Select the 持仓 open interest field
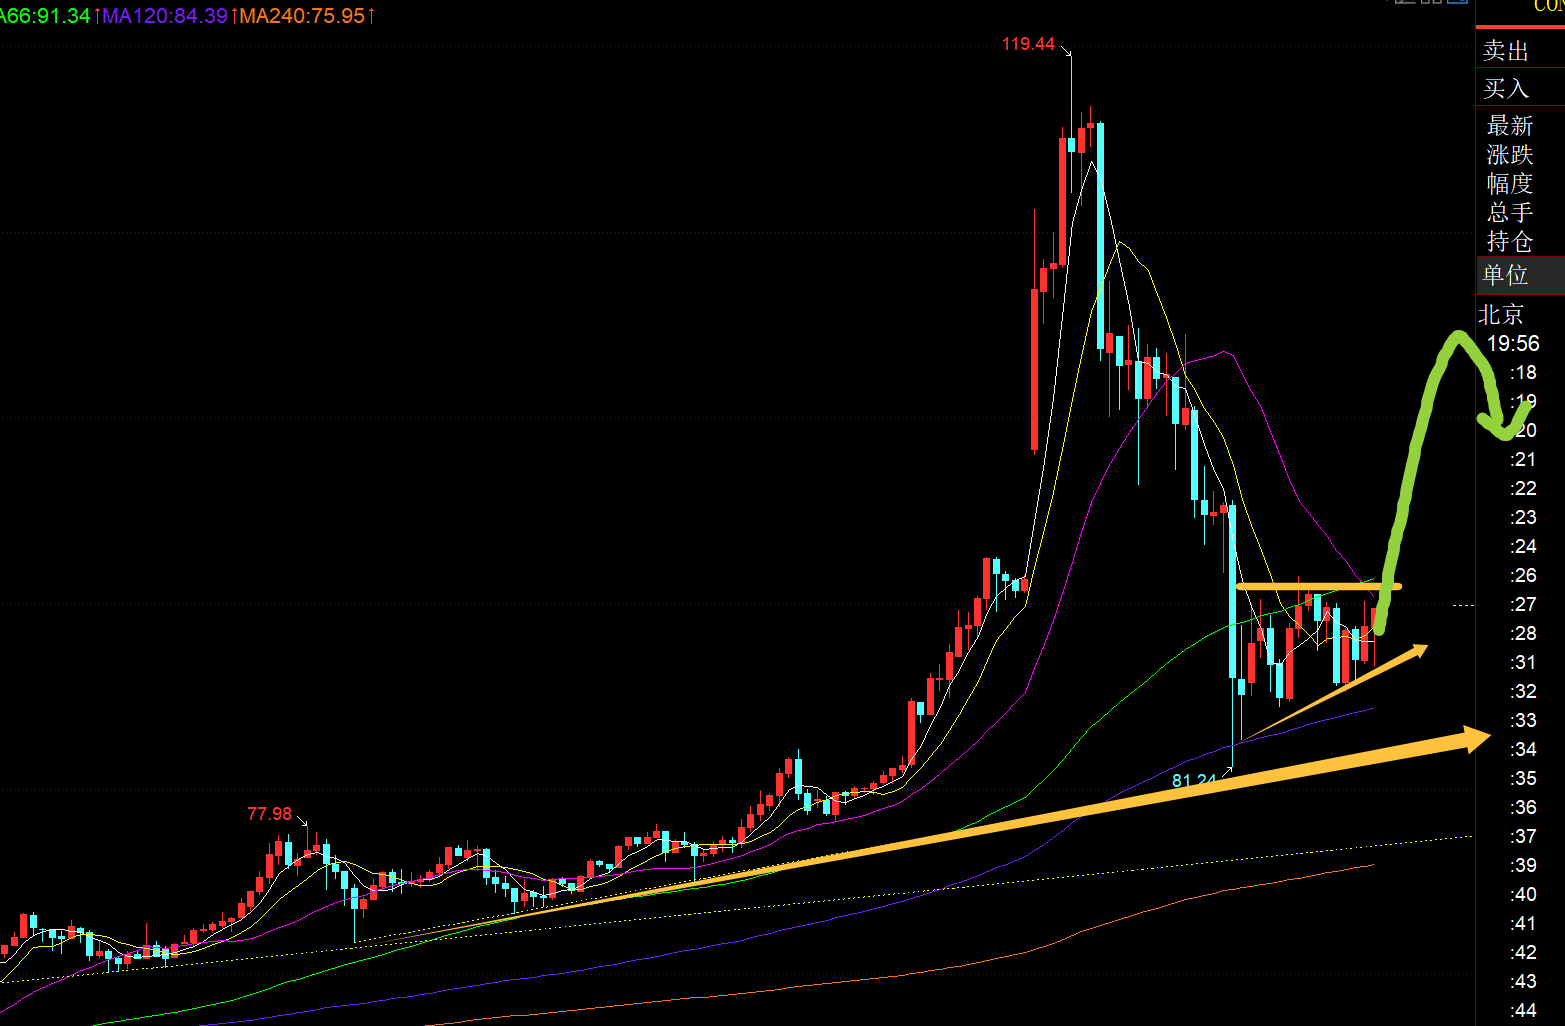Screen dimensions: 1565x1026 [x=1509, y=241]
